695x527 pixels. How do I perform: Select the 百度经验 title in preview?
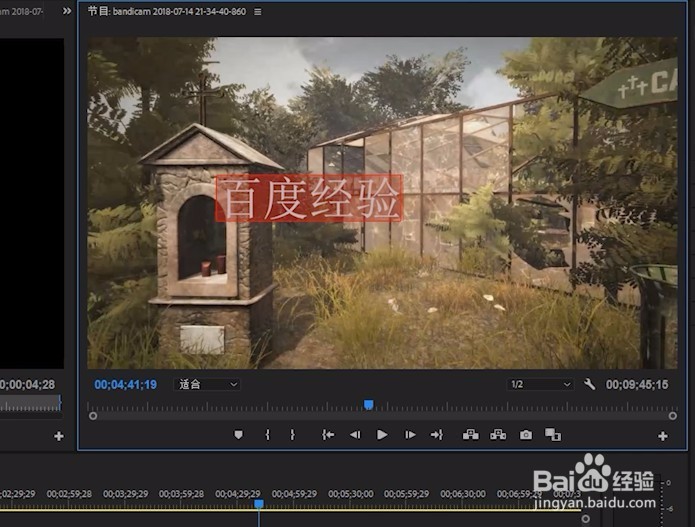[309, 198]
